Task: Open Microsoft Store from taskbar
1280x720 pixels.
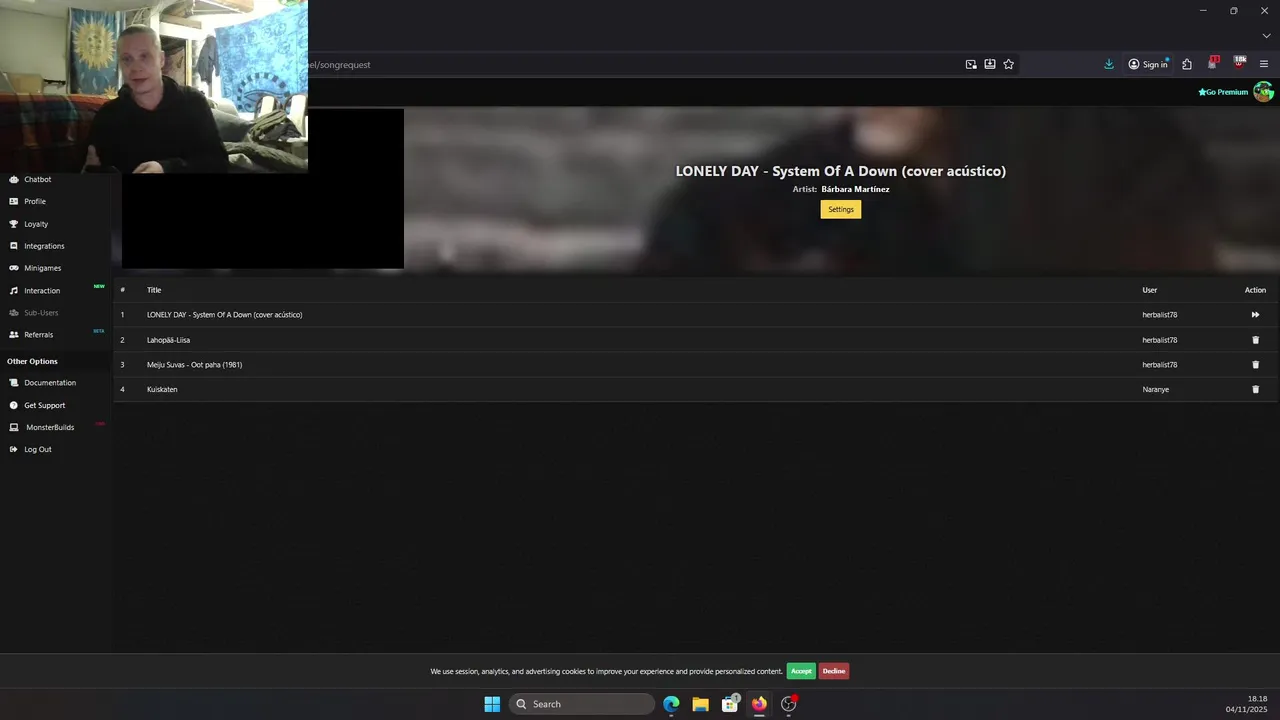Action: tap(730, 704)
